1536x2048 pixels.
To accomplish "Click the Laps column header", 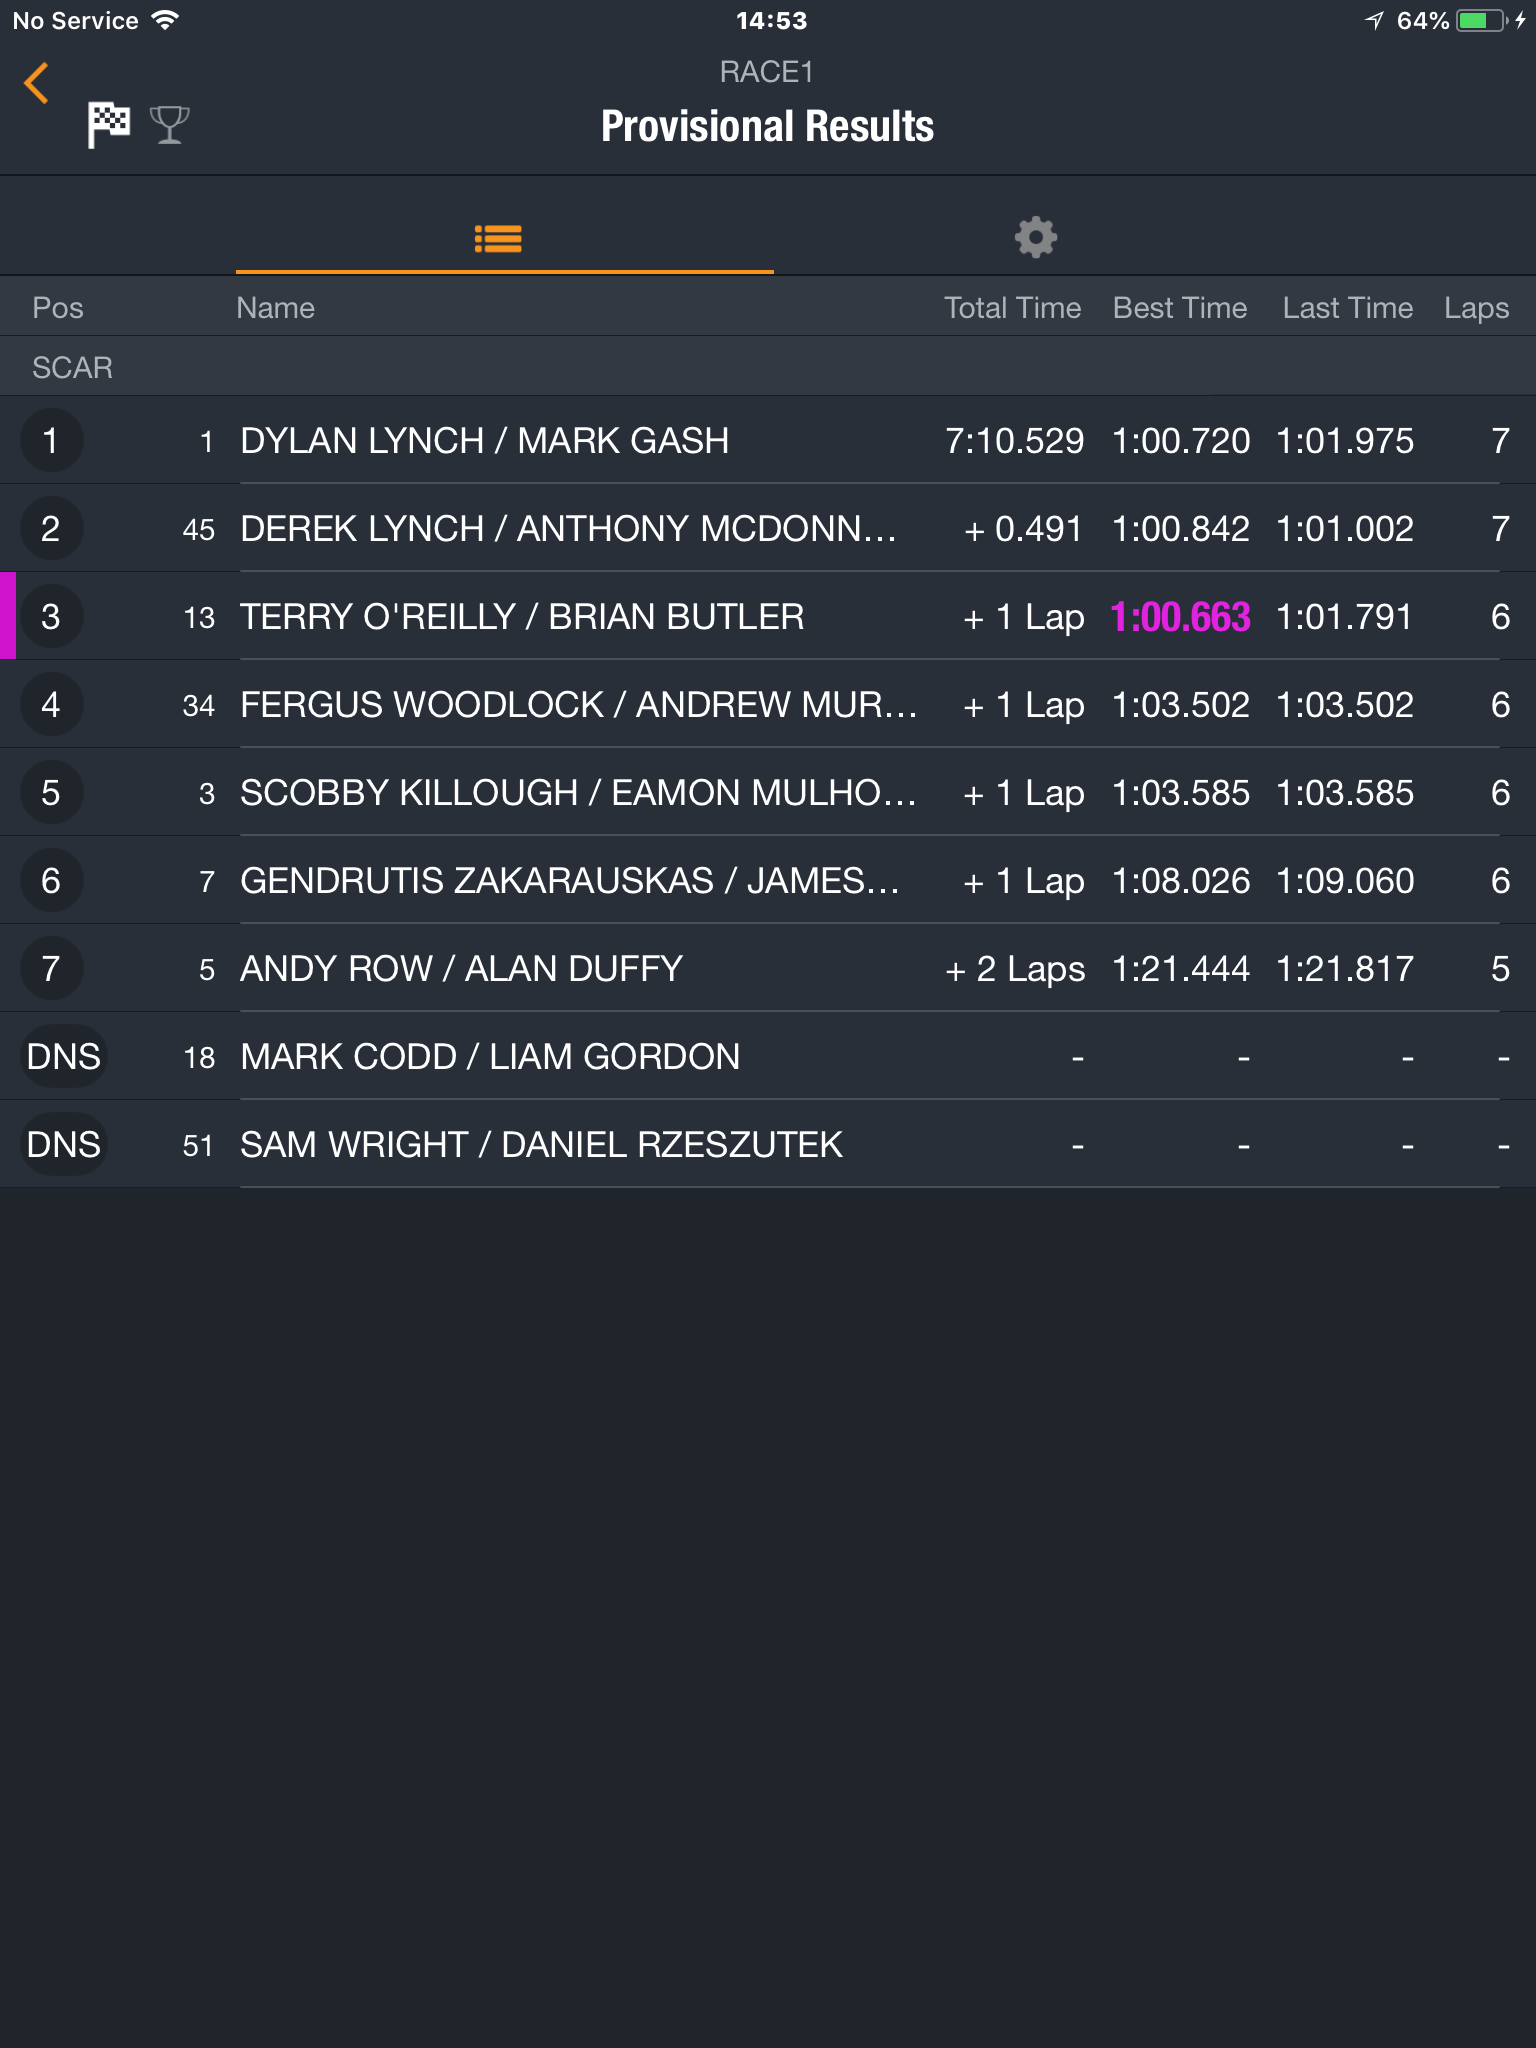I will click(x=1476, y=308).
